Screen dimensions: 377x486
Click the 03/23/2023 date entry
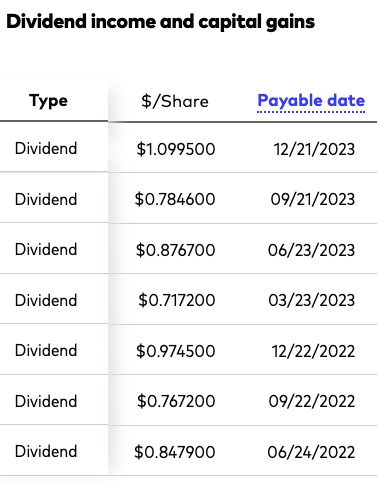[312, 300]
